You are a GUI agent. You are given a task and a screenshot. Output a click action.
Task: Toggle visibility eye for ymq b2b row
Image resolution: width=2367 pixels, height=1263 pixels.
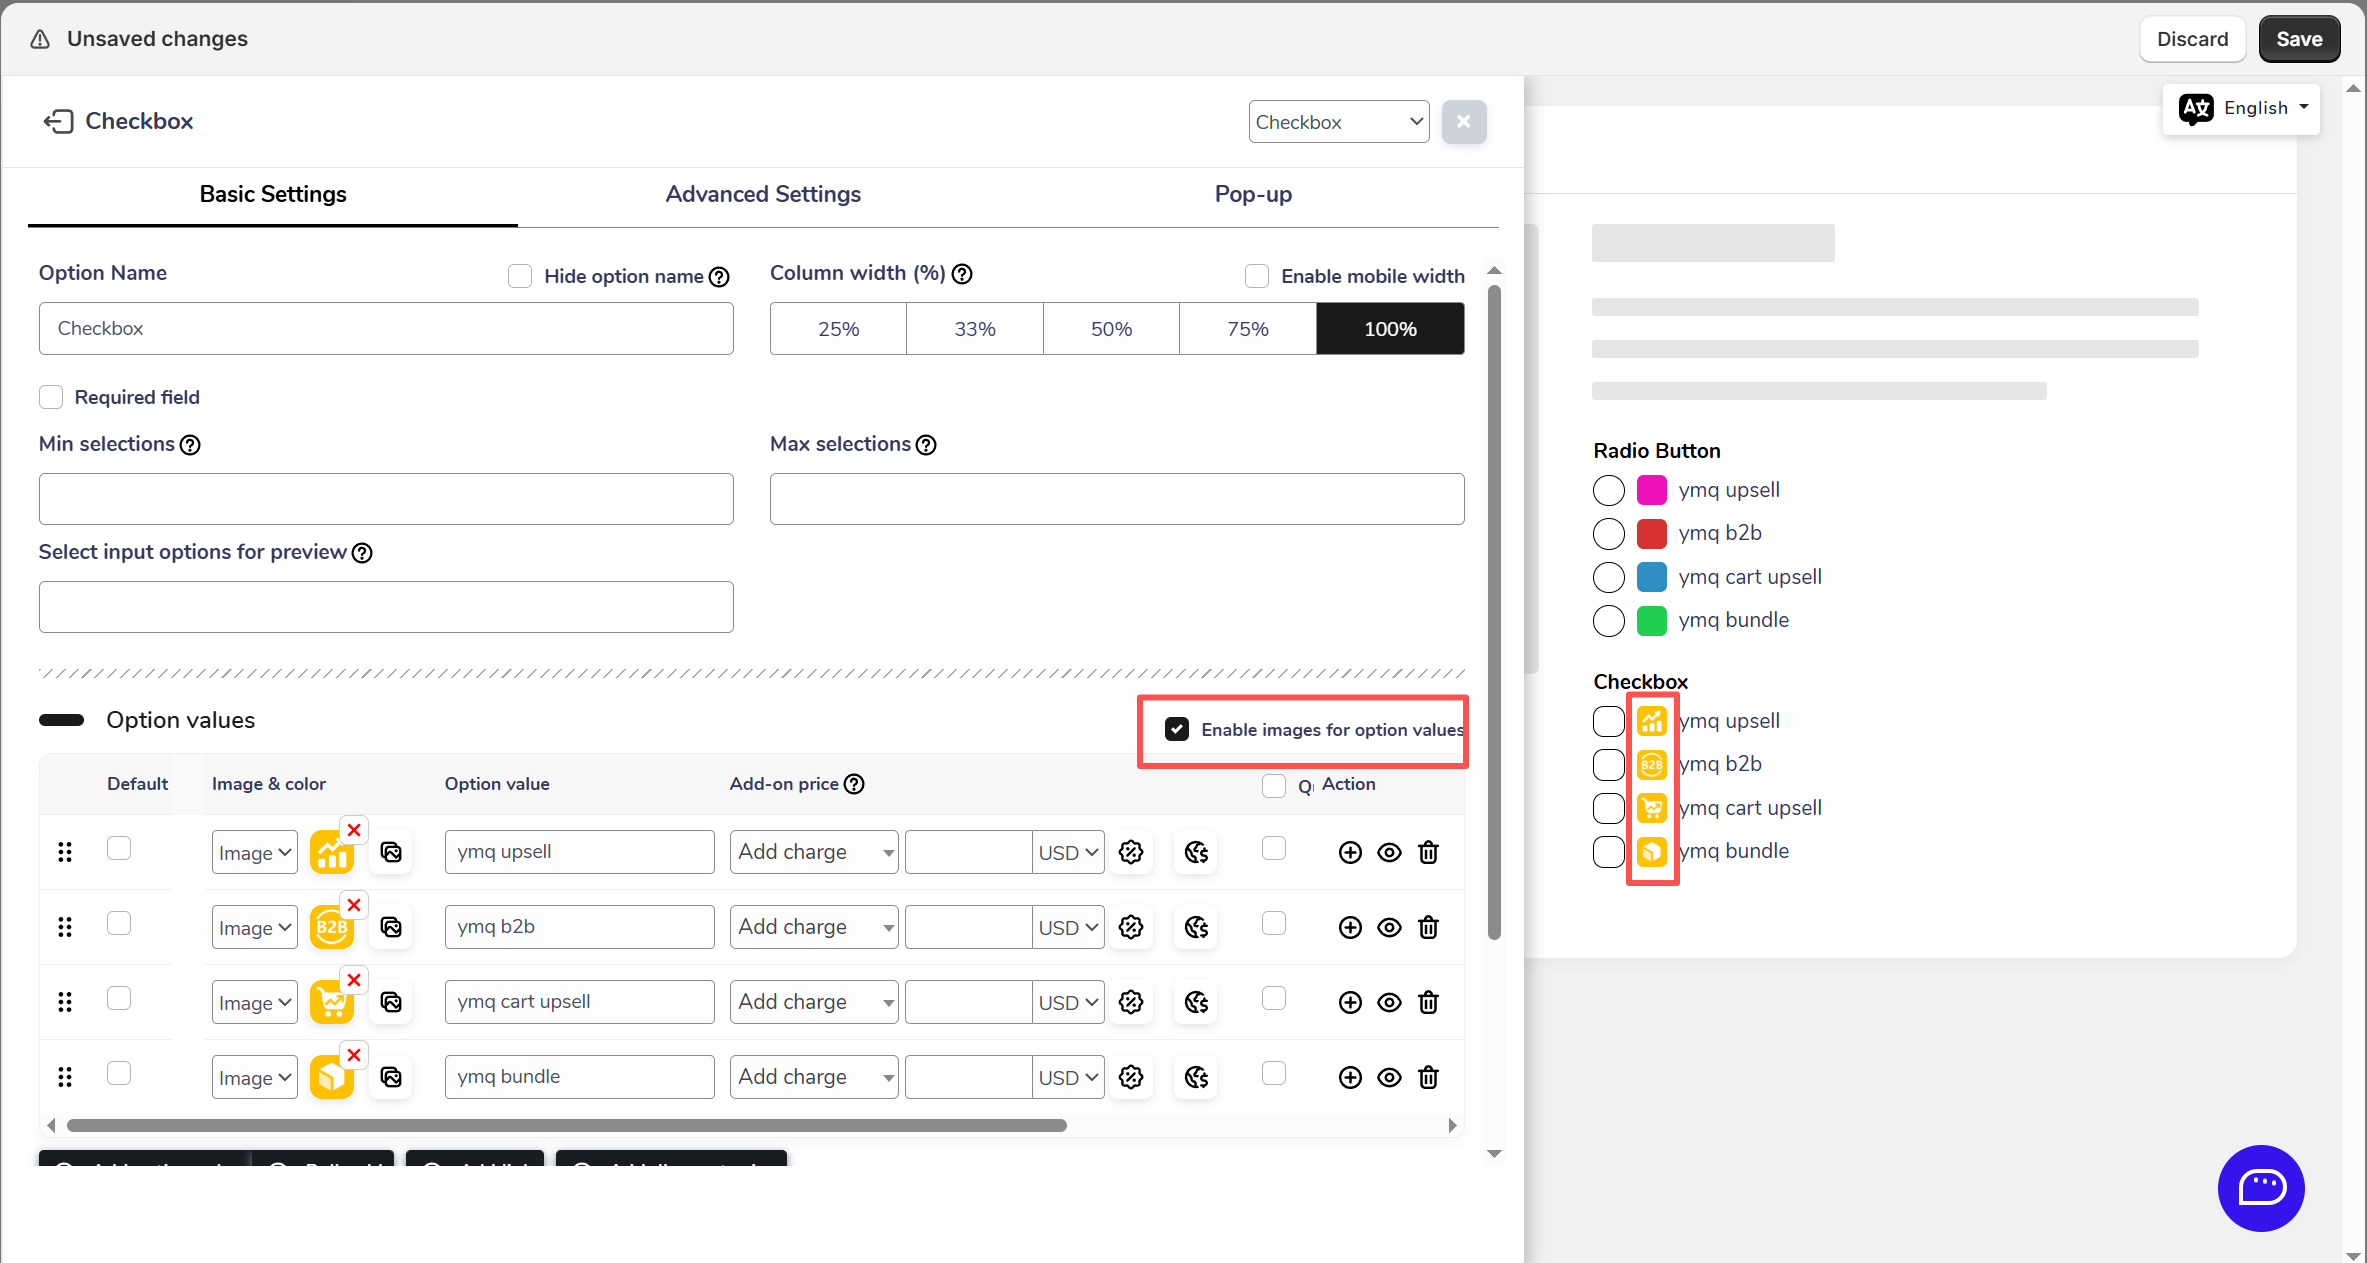point(1389,927)
